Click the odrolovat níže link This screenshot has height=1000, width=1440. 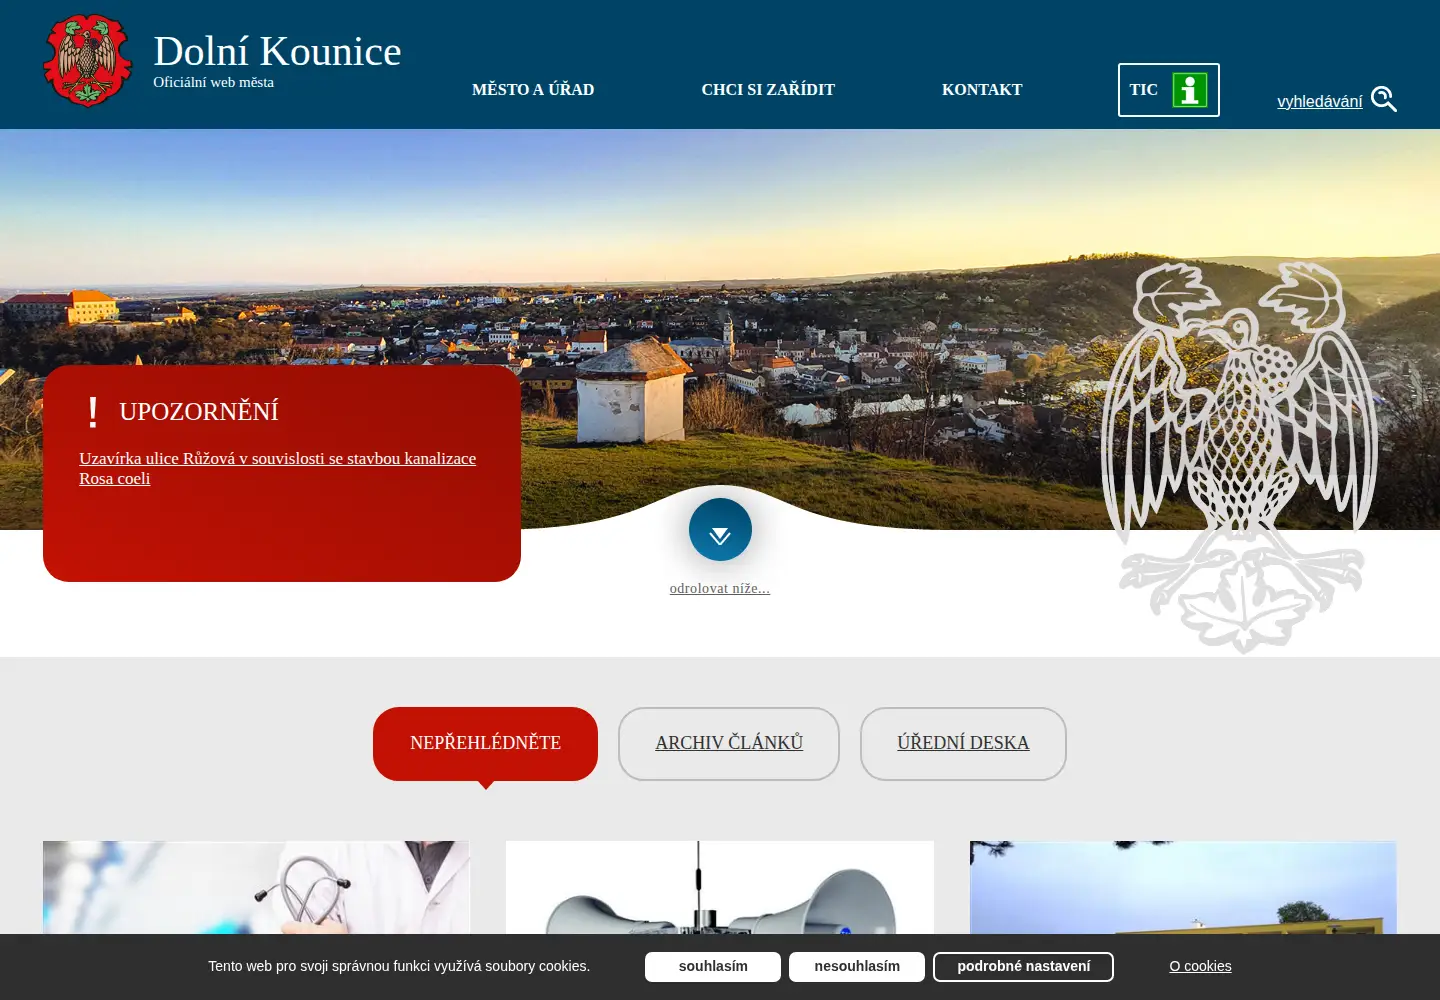click(720, 589)
